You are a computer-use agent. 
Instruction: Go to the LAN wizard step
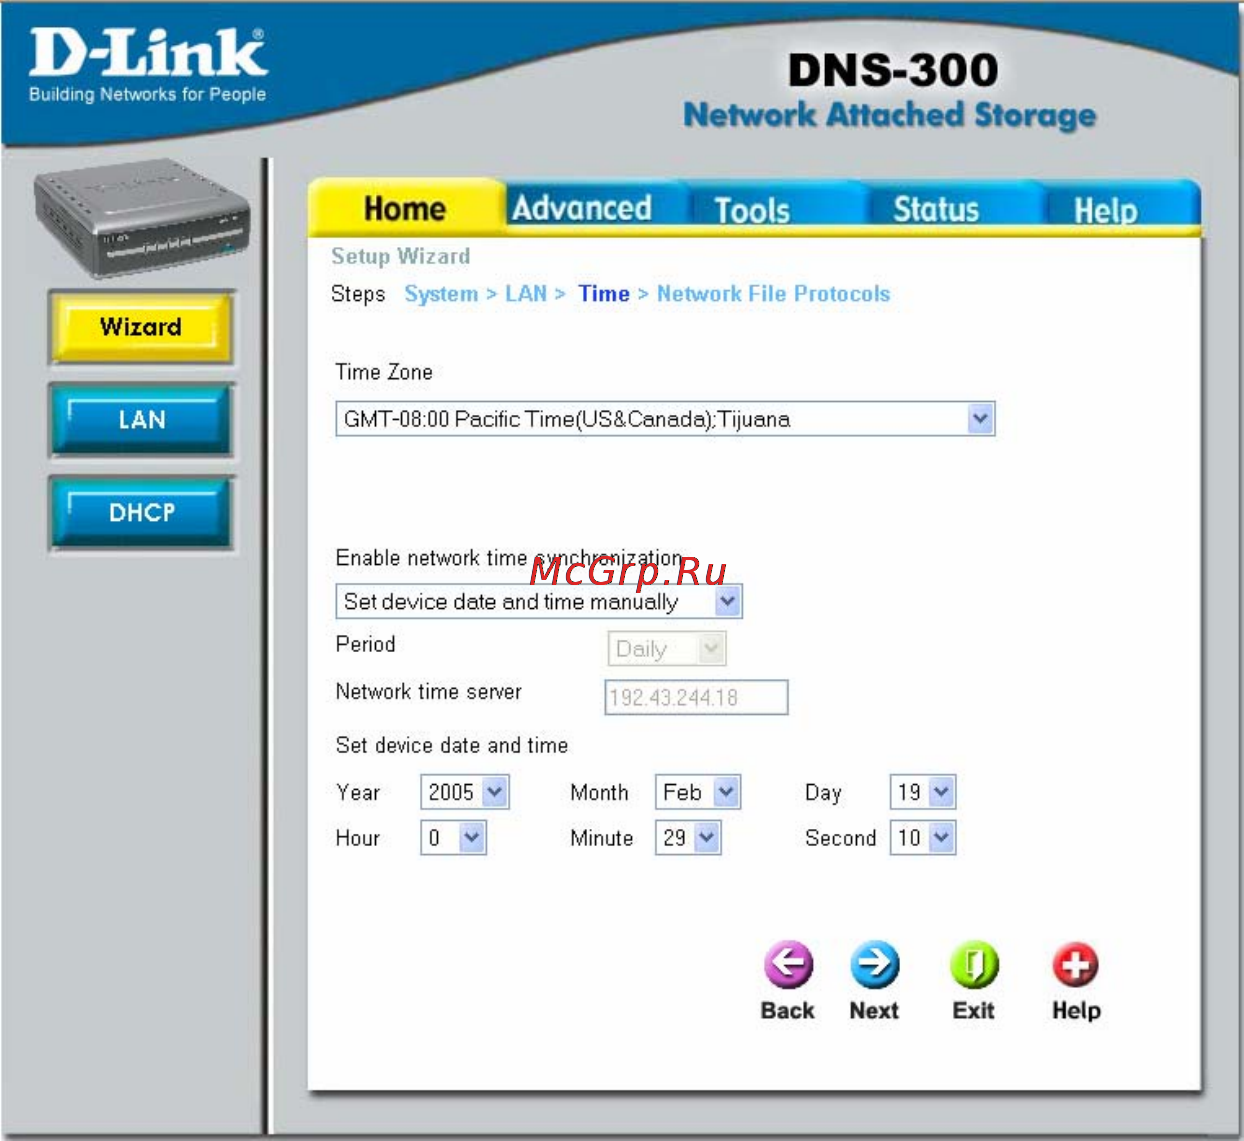(526, 294)
